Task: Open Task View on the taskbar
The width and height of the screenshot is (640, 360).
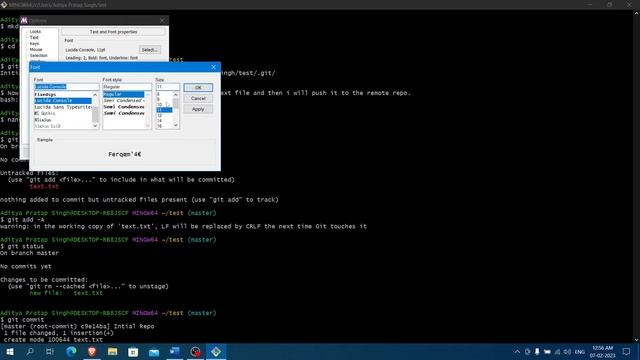Action: tap(50, 351)
